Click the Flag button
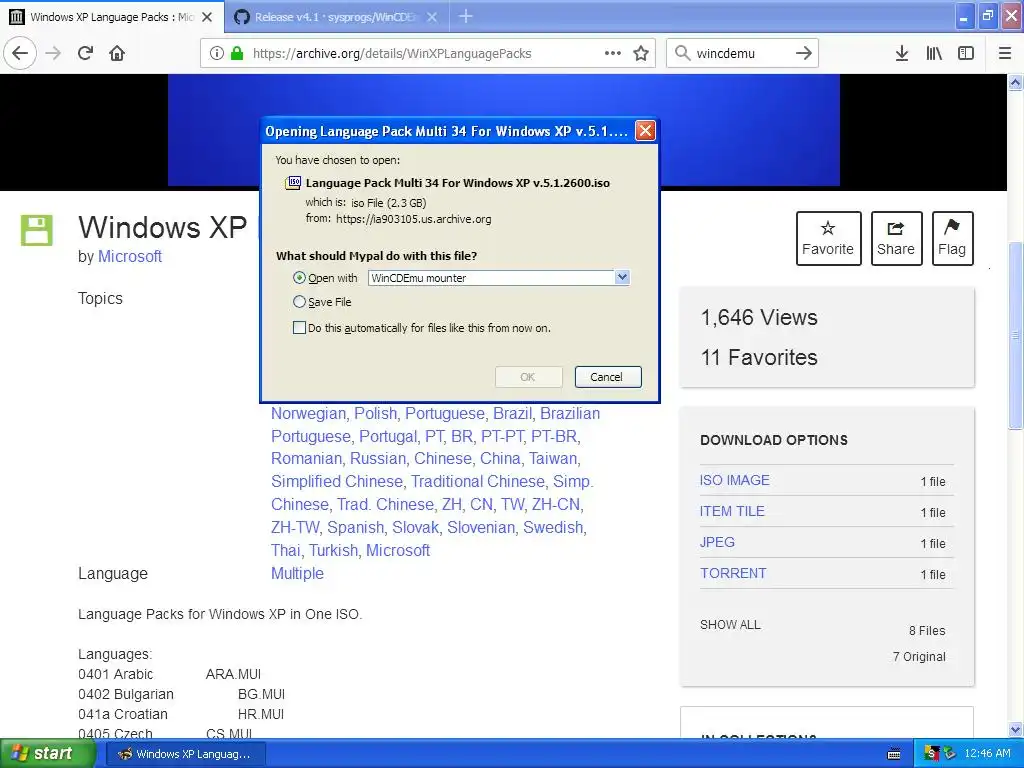1024x768 pixels. click(952, 238)
